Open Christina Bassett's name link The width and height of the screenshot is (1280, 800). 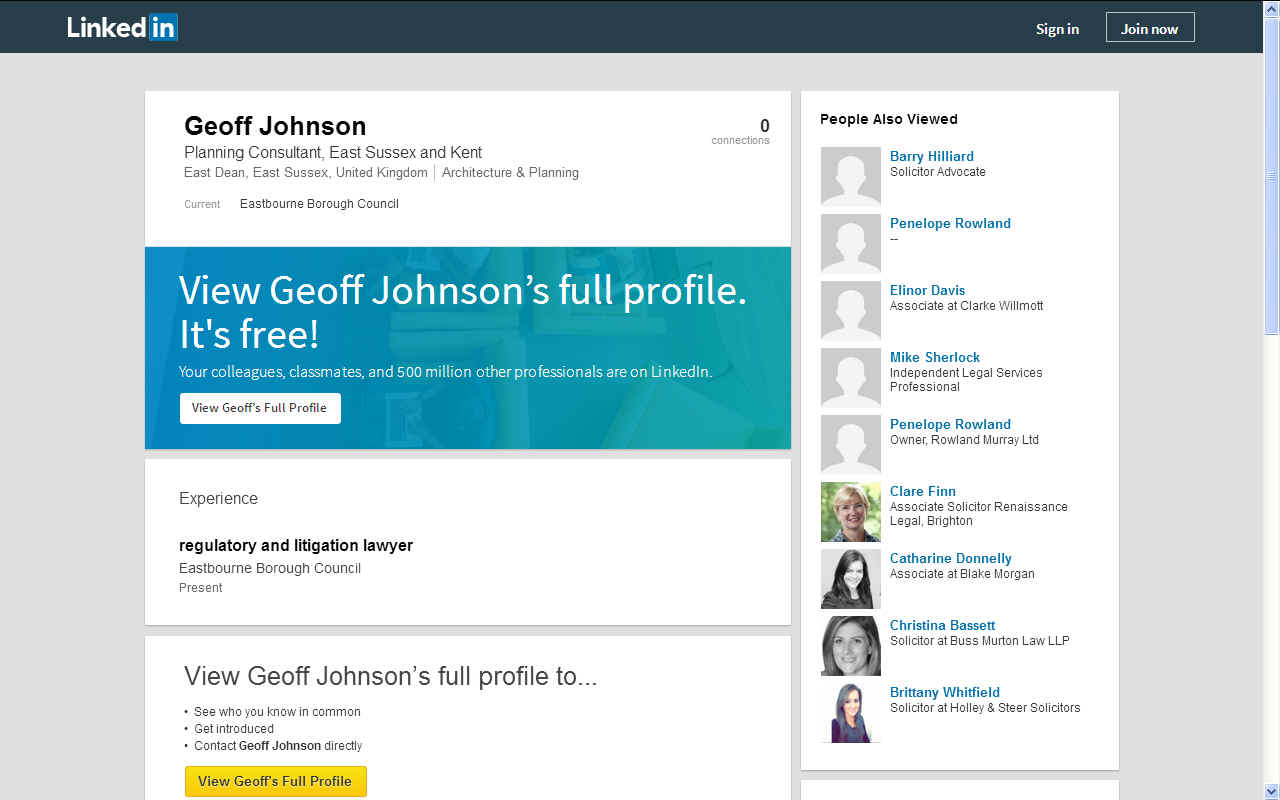[942, 625]
